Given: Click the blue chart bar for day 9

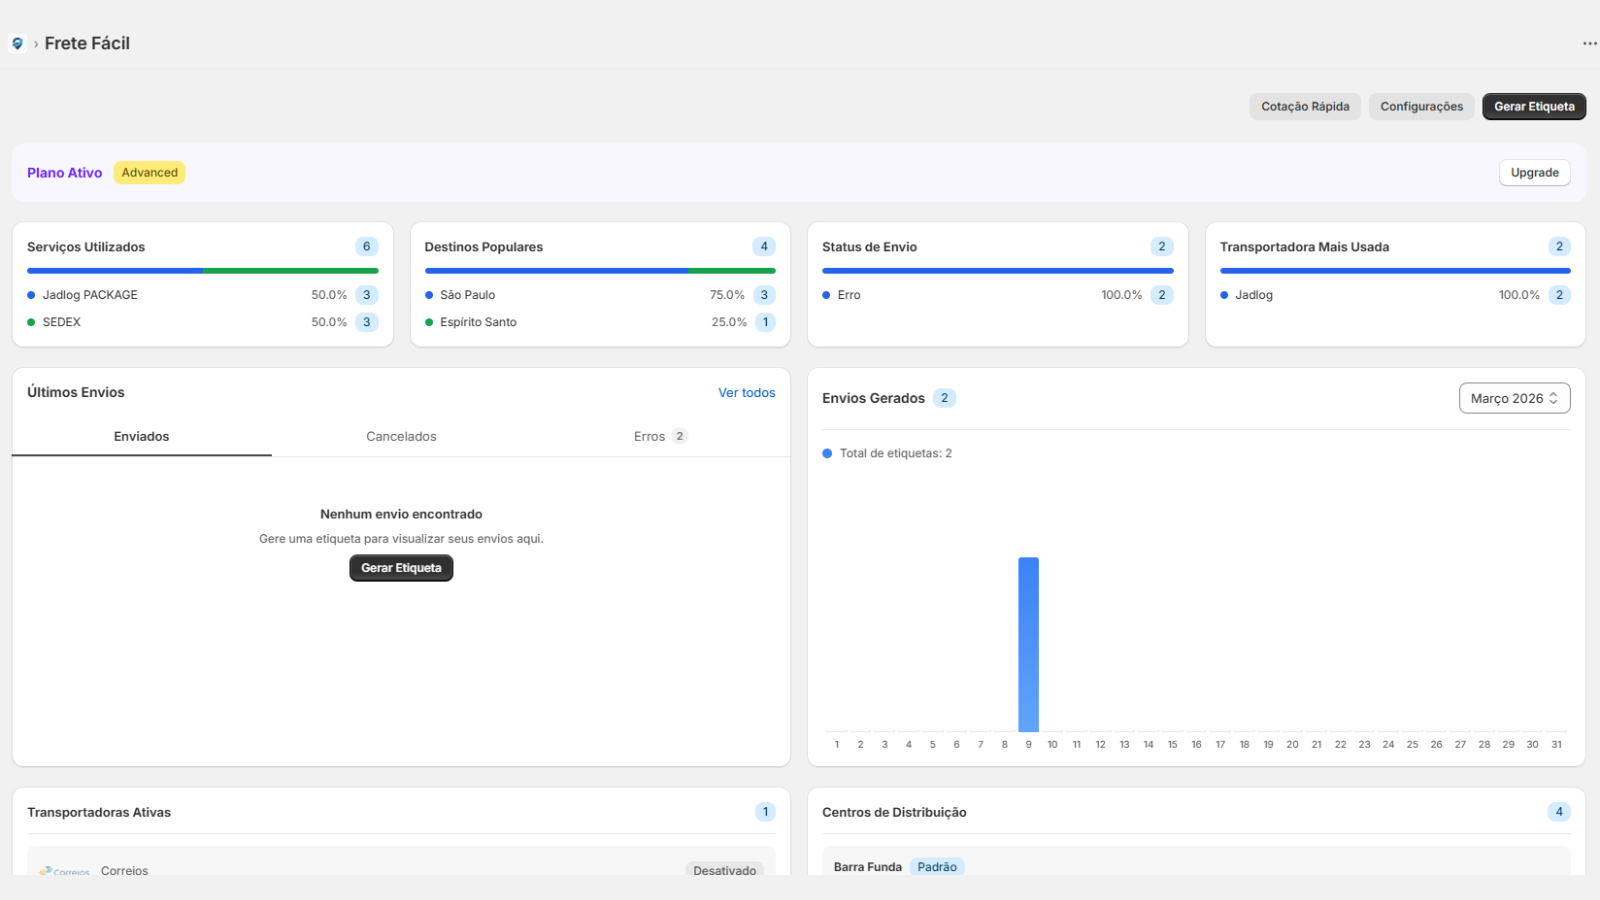Looking at the screenshot, I should click(1028, 645).
